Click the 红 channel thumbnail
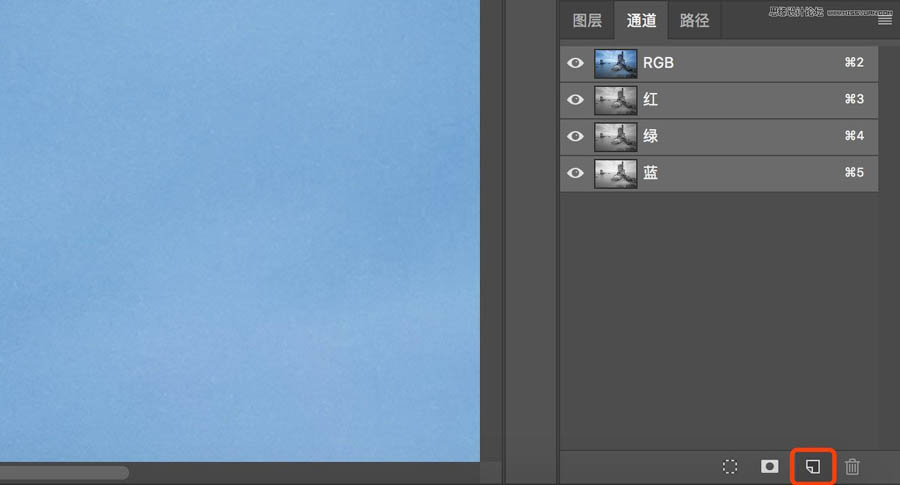900x485 pixels. [x=615, y=100]
